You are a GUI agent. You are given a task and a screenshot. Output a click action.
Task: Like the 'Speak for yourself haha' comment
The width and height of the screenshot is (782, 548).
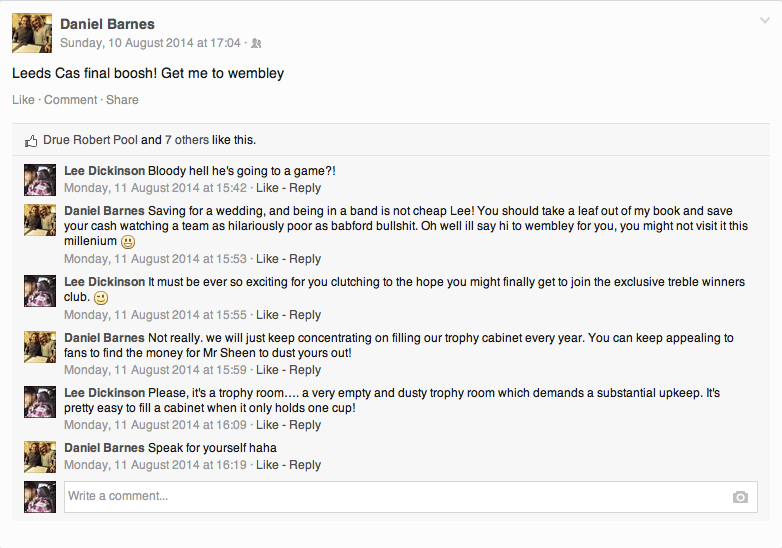tap(267, 465)
